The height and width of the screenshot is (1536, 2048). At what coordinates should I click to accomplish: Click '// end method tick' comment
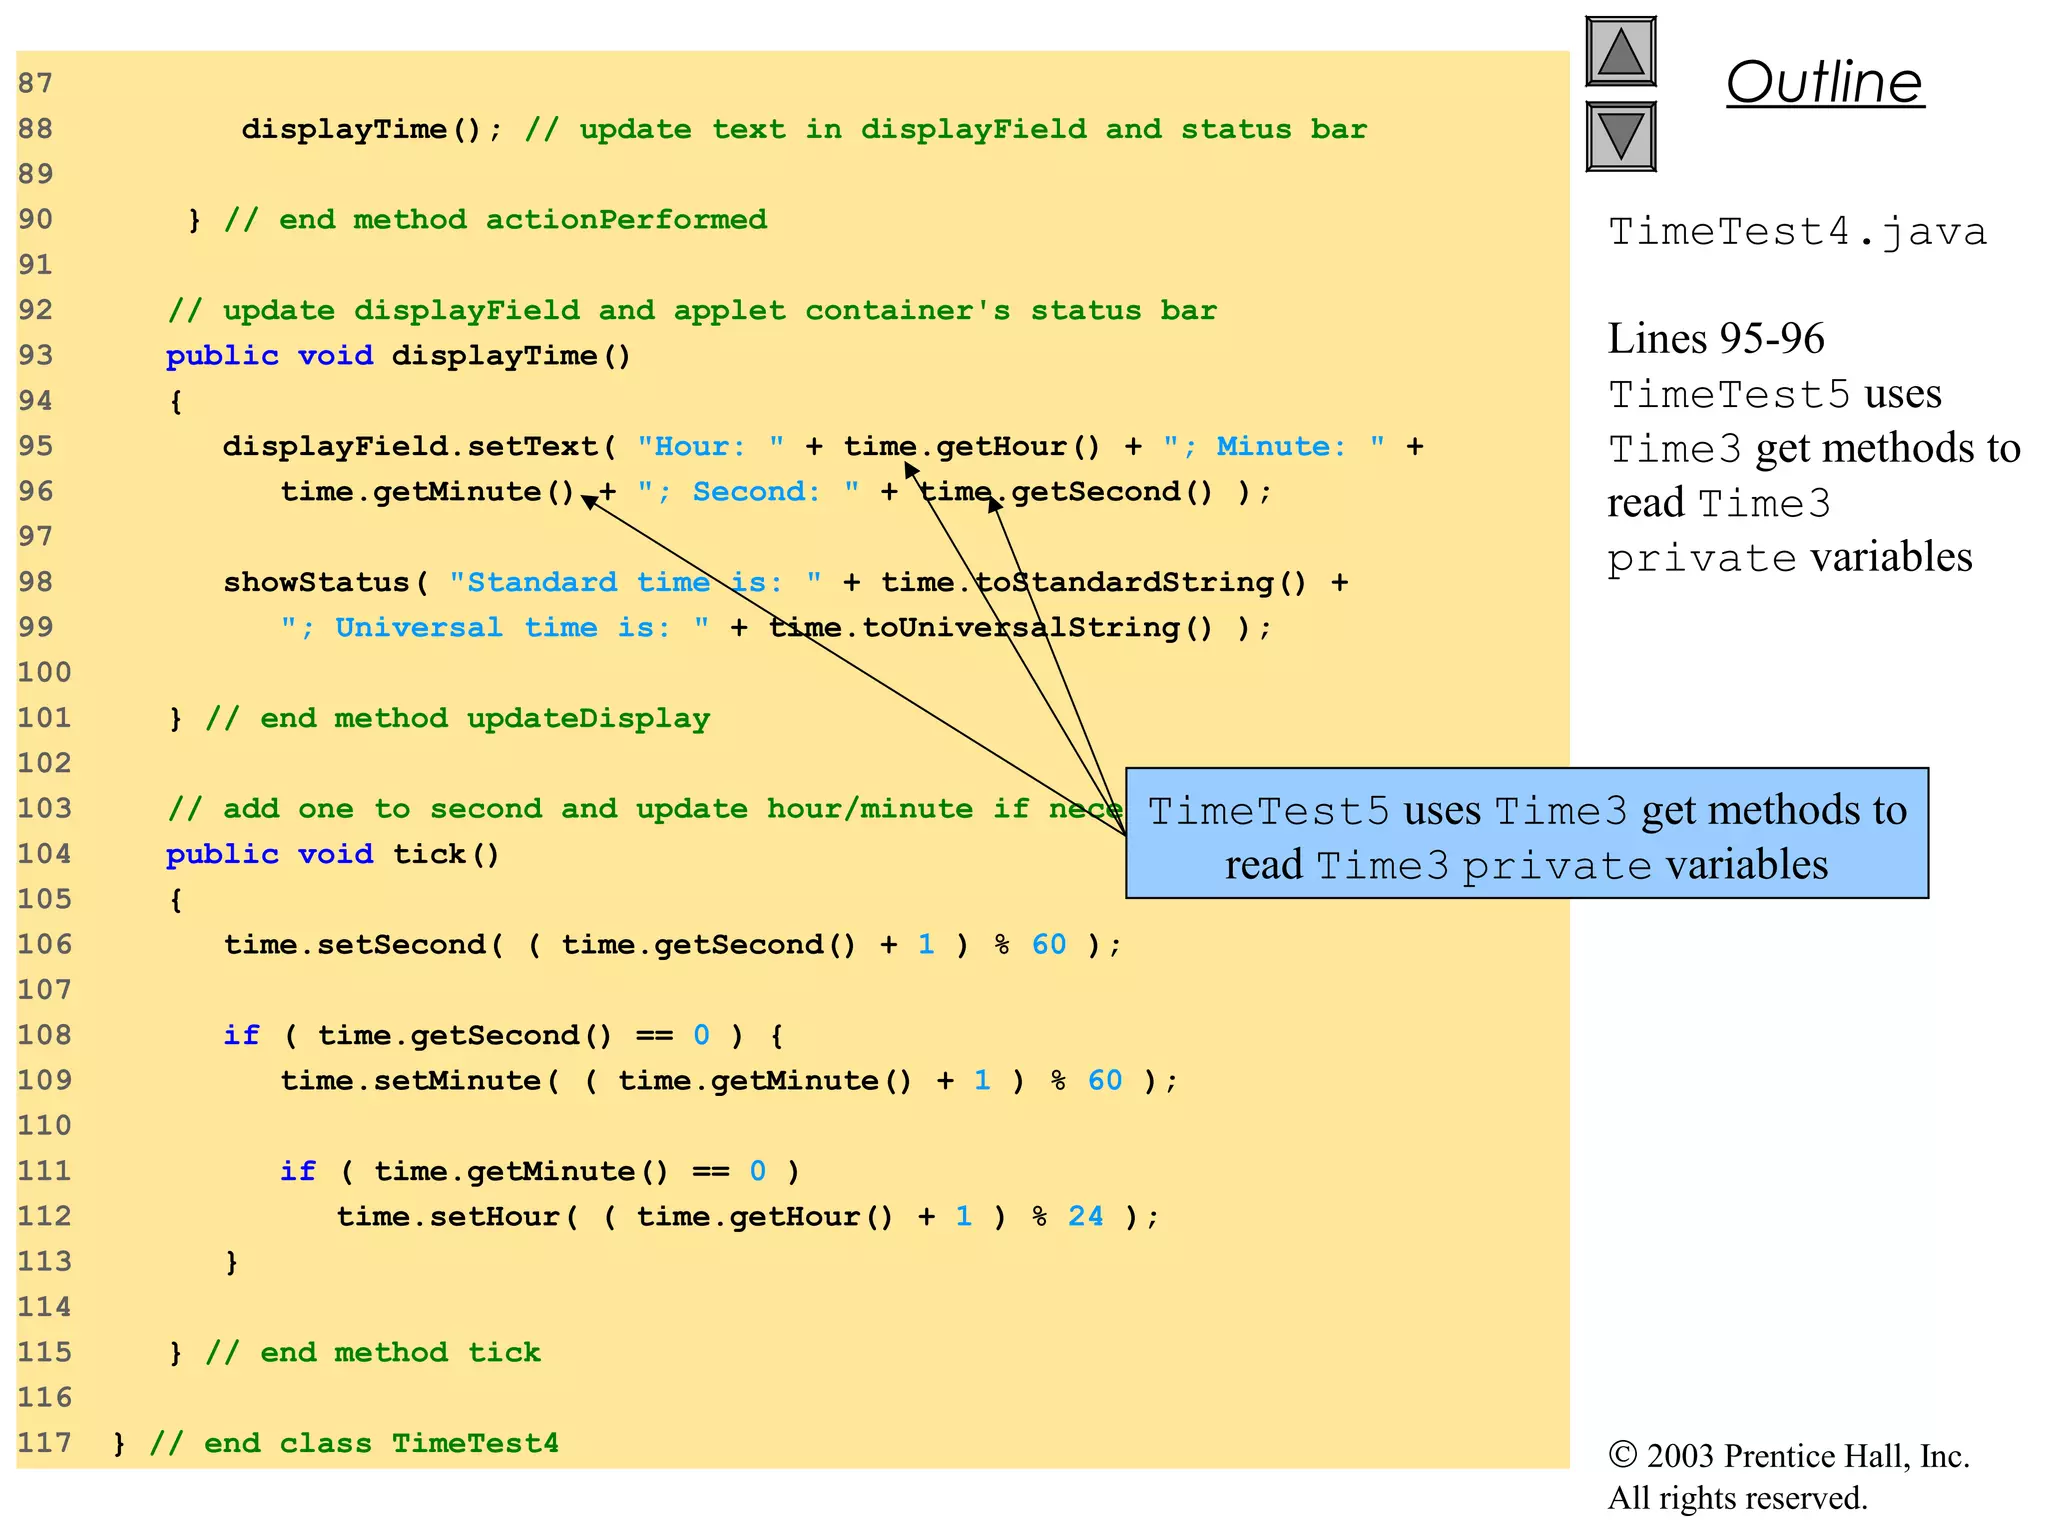pyautogui.click(x=373, y=1353)
